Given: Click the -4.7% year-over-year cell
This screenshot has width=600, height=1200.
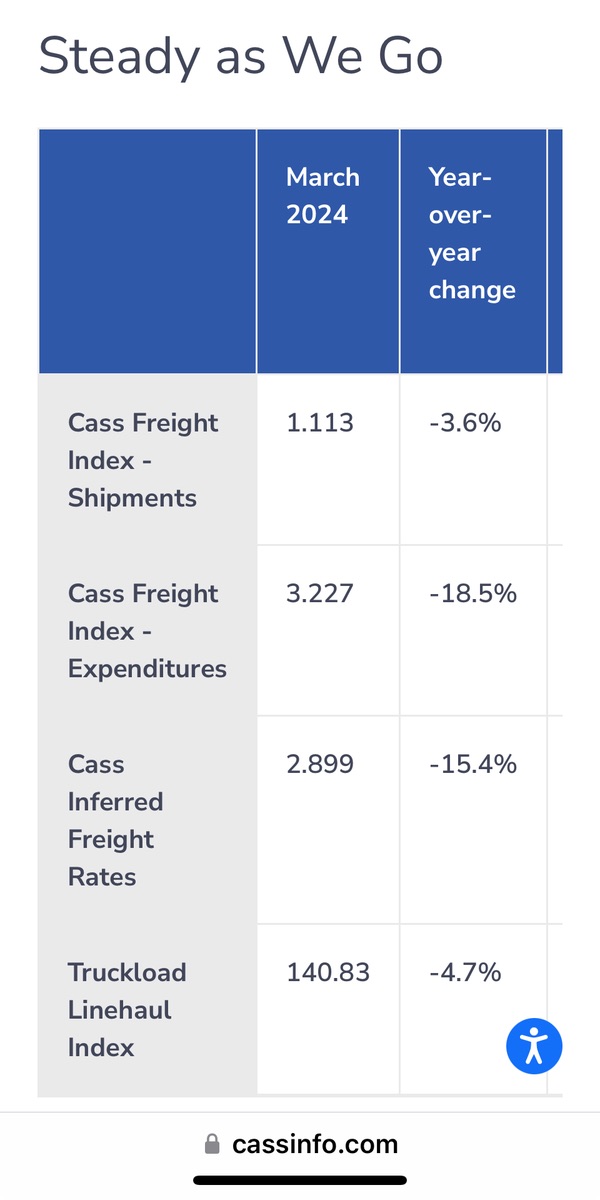Looking at the screenshot, I should click(x=465, y=972).
